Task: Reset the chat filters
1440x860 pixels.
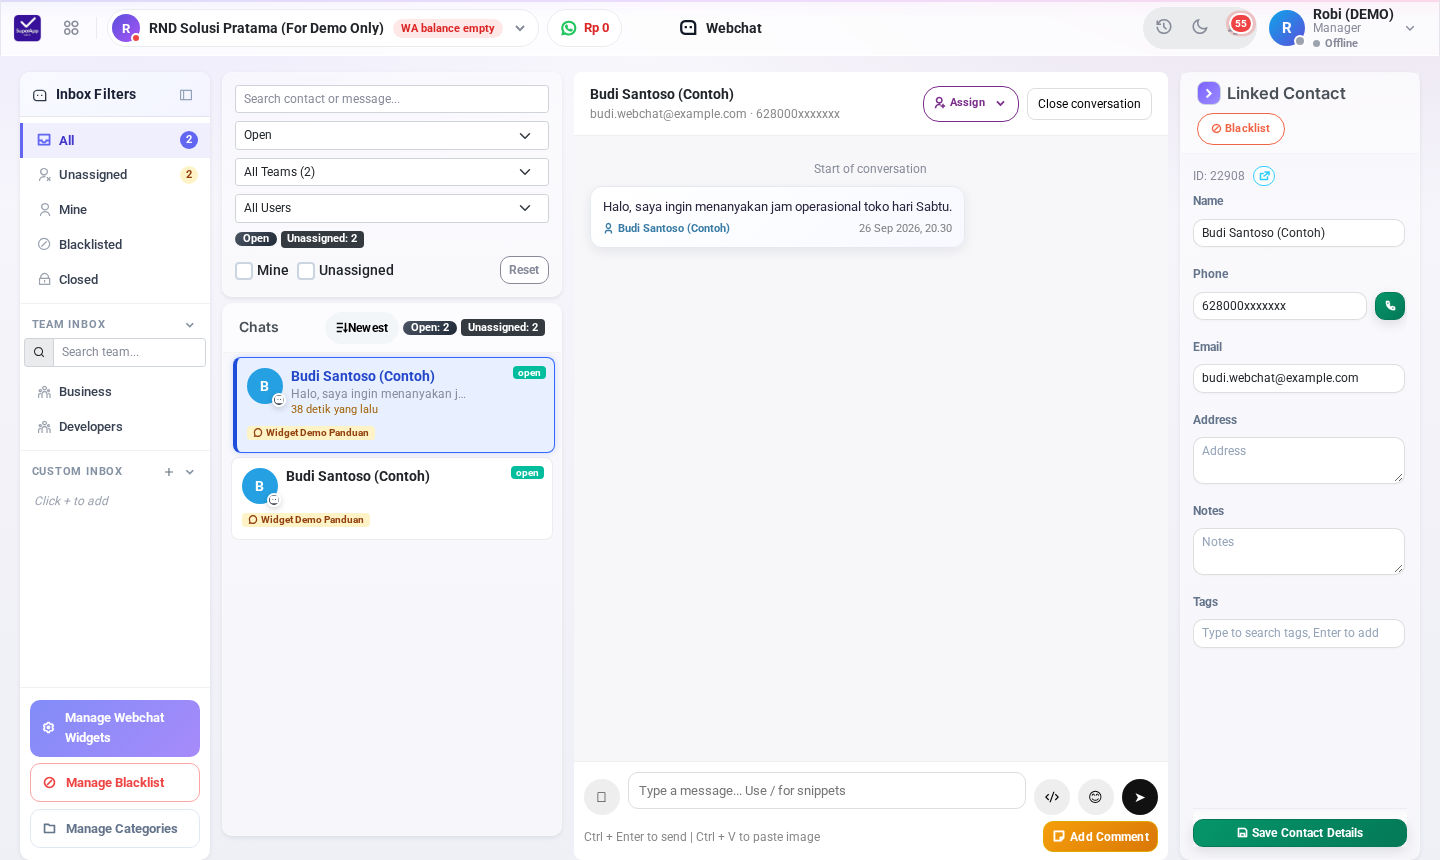Action: [x=524, y=270]
